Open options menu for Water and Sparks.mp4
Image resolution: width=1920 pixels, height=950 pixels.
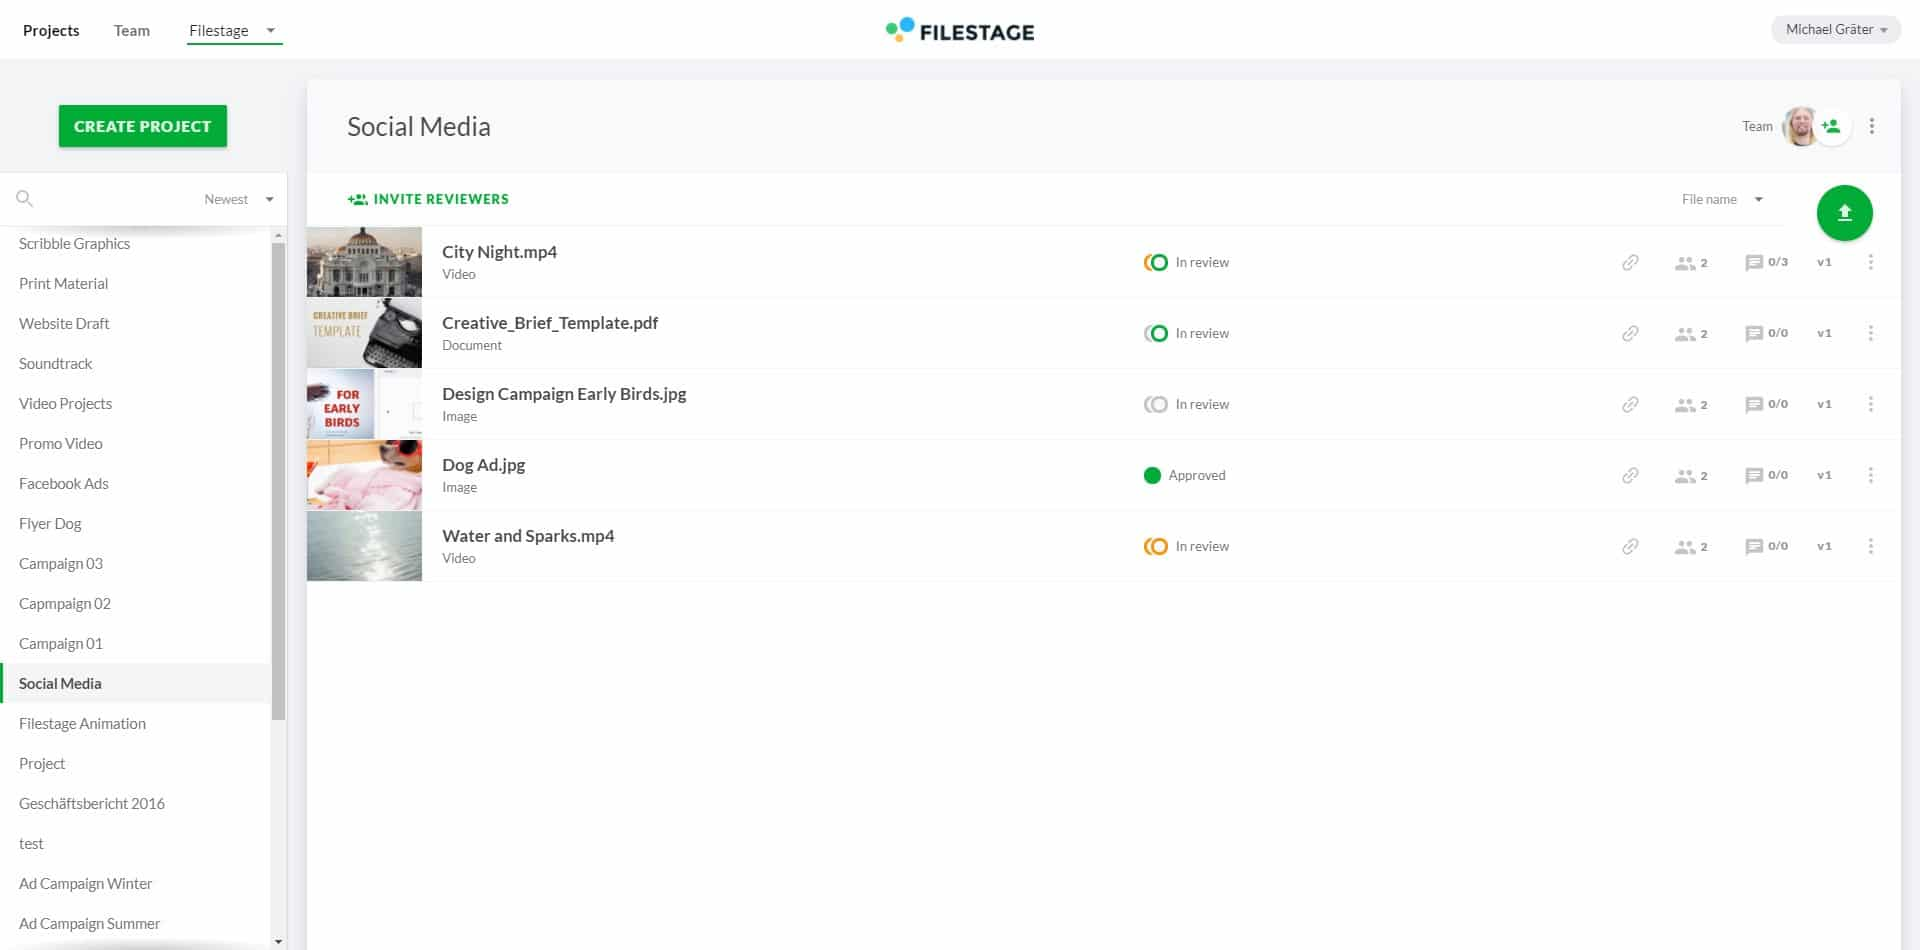(x=1871, y=546)
